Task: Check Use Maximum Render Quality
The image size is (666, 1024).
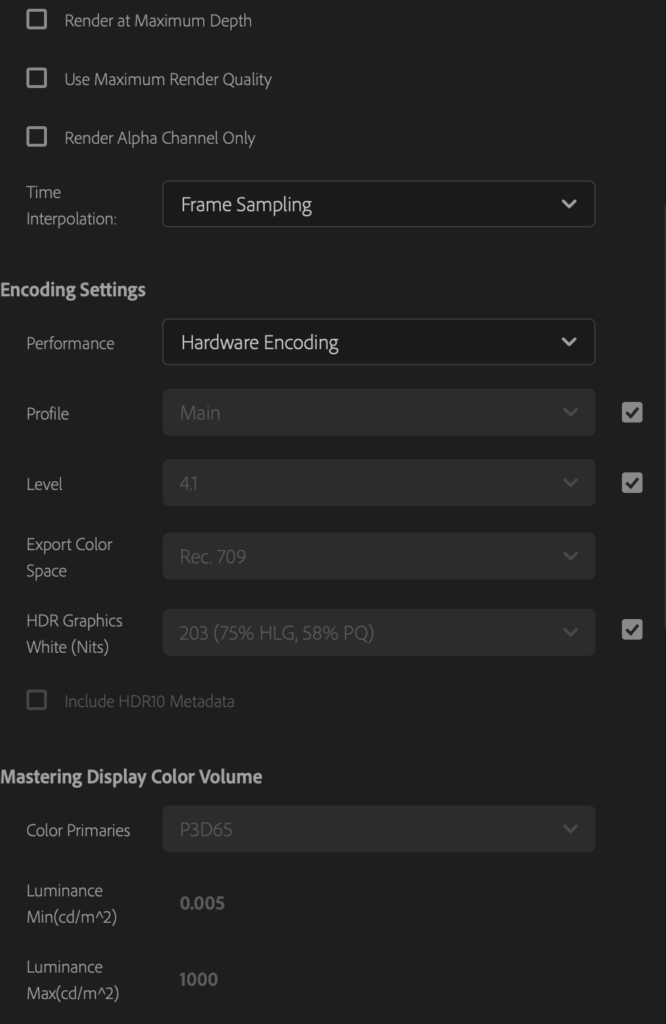Action: pos(37,78)
